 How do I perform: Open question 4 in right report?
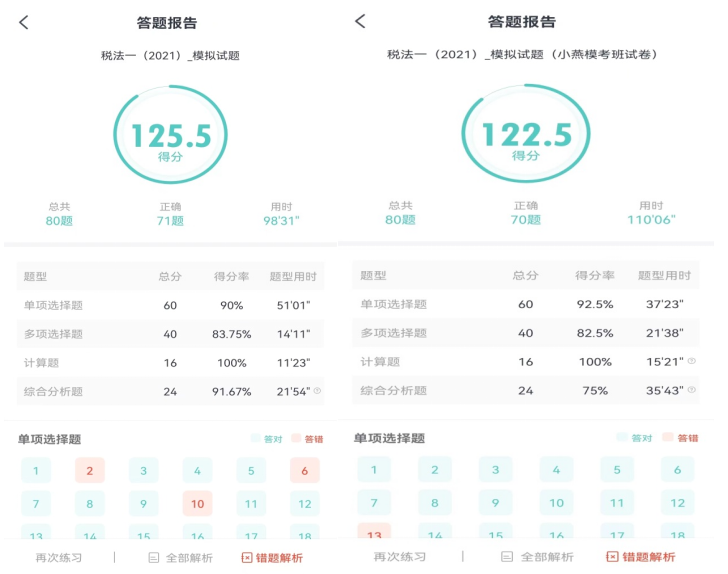click(556, 470)
